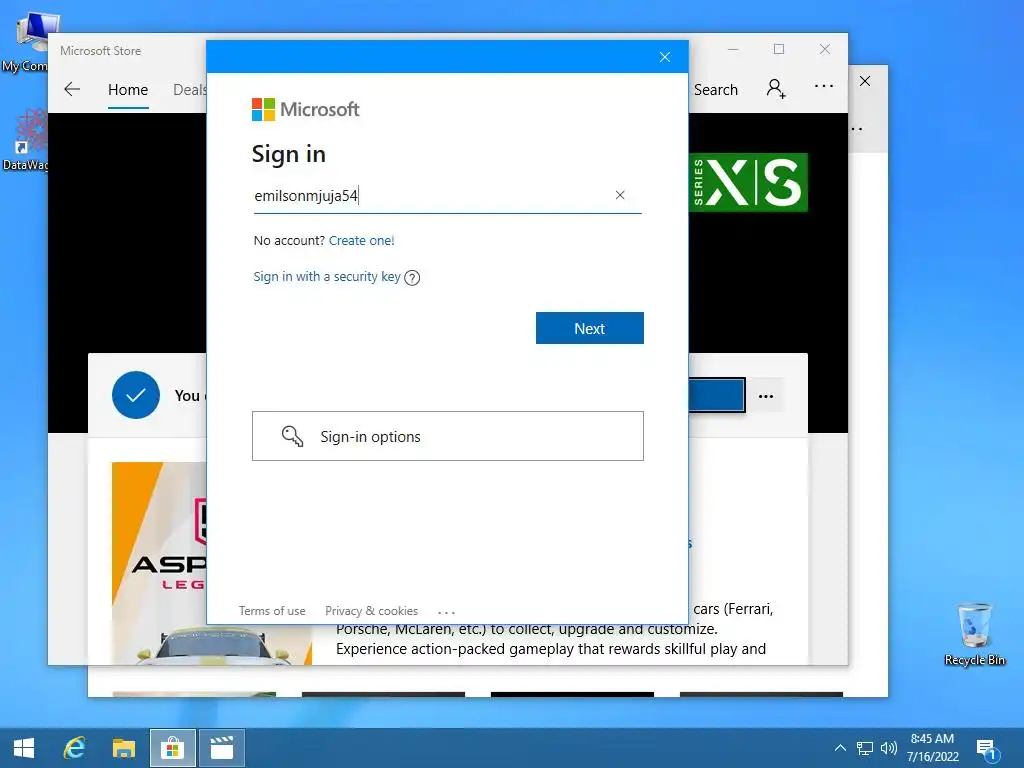Open the security key help question mark
The width and height of the screenshot is (1024, 768).
pyautogui.click(x=412, y=278)
